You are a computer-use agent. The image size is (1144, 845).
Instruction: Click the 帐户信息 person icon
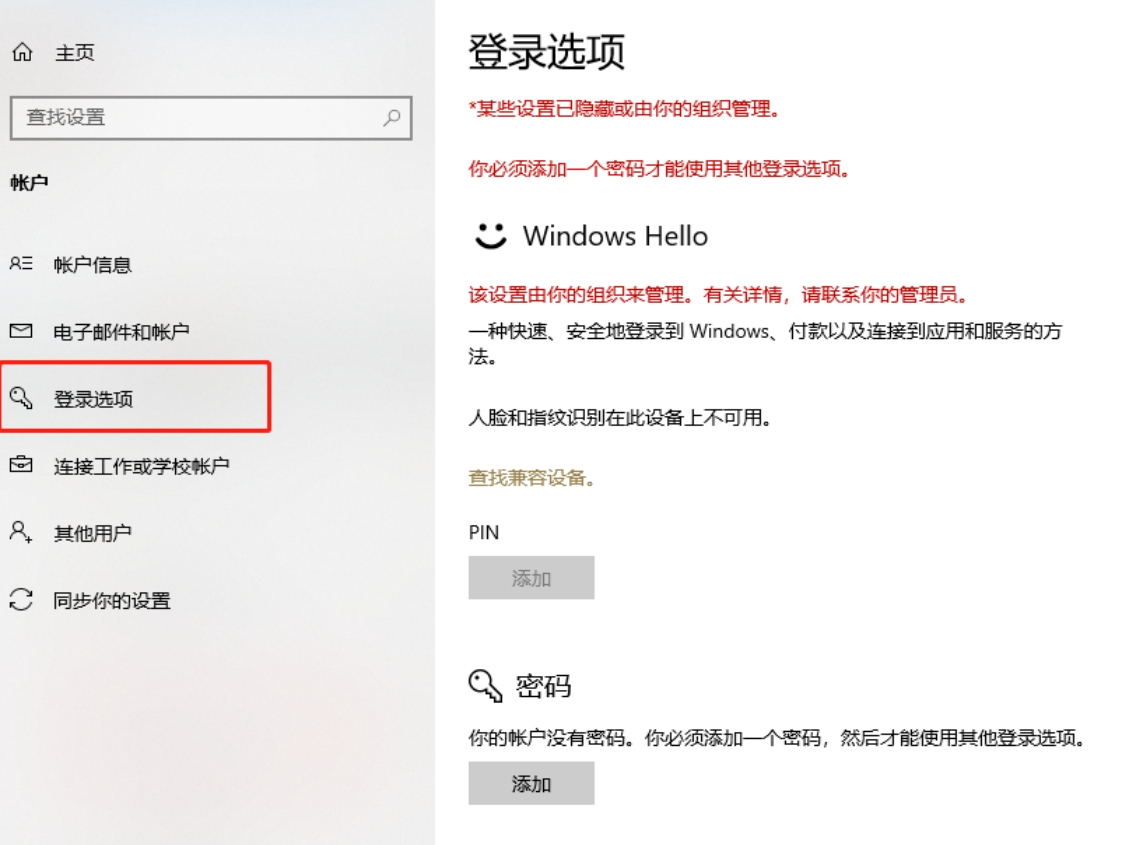[x=21, y=265]
